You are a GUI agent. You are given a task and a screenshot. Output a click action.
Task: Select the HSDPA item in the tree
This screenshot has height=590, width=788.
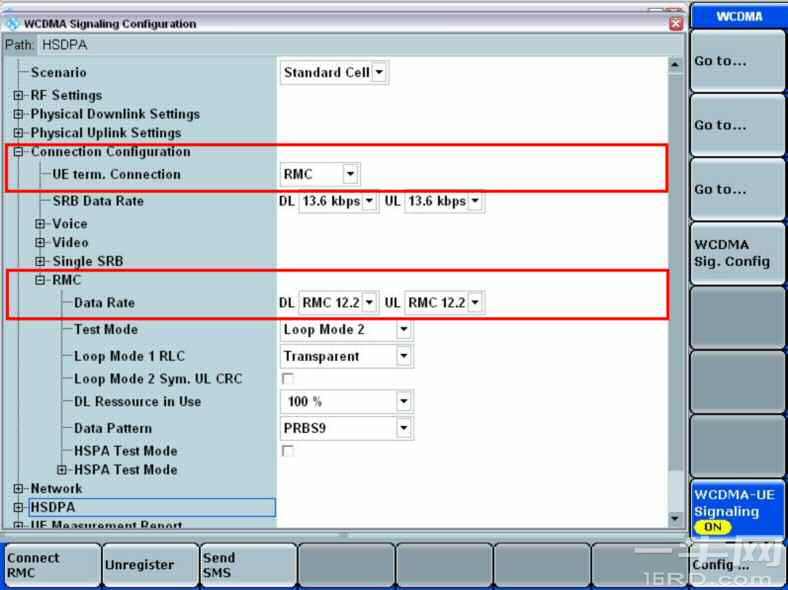(52, 508)
